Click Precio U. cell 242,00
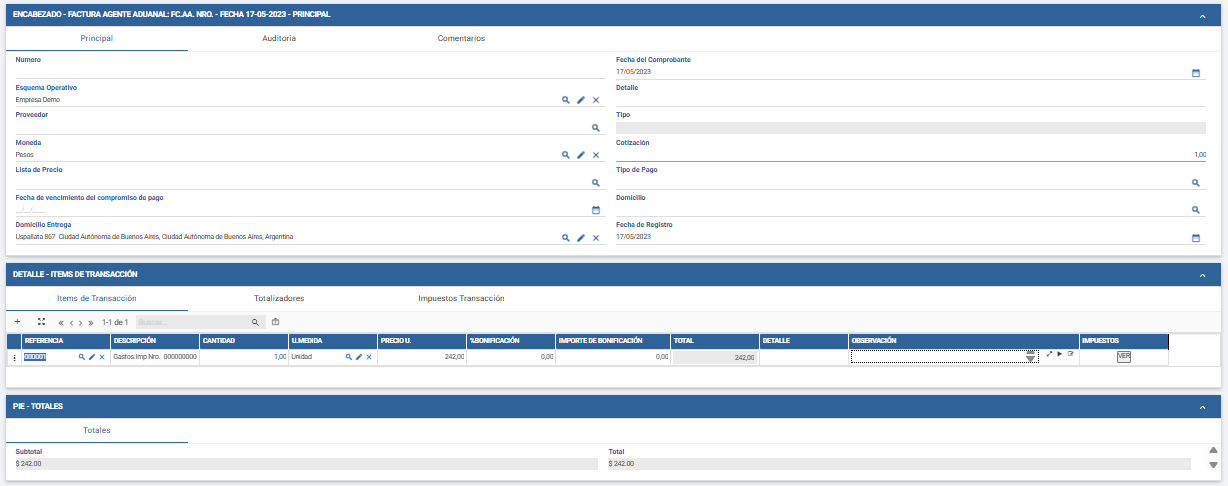 pyautogui.click(x=421, y=357)
